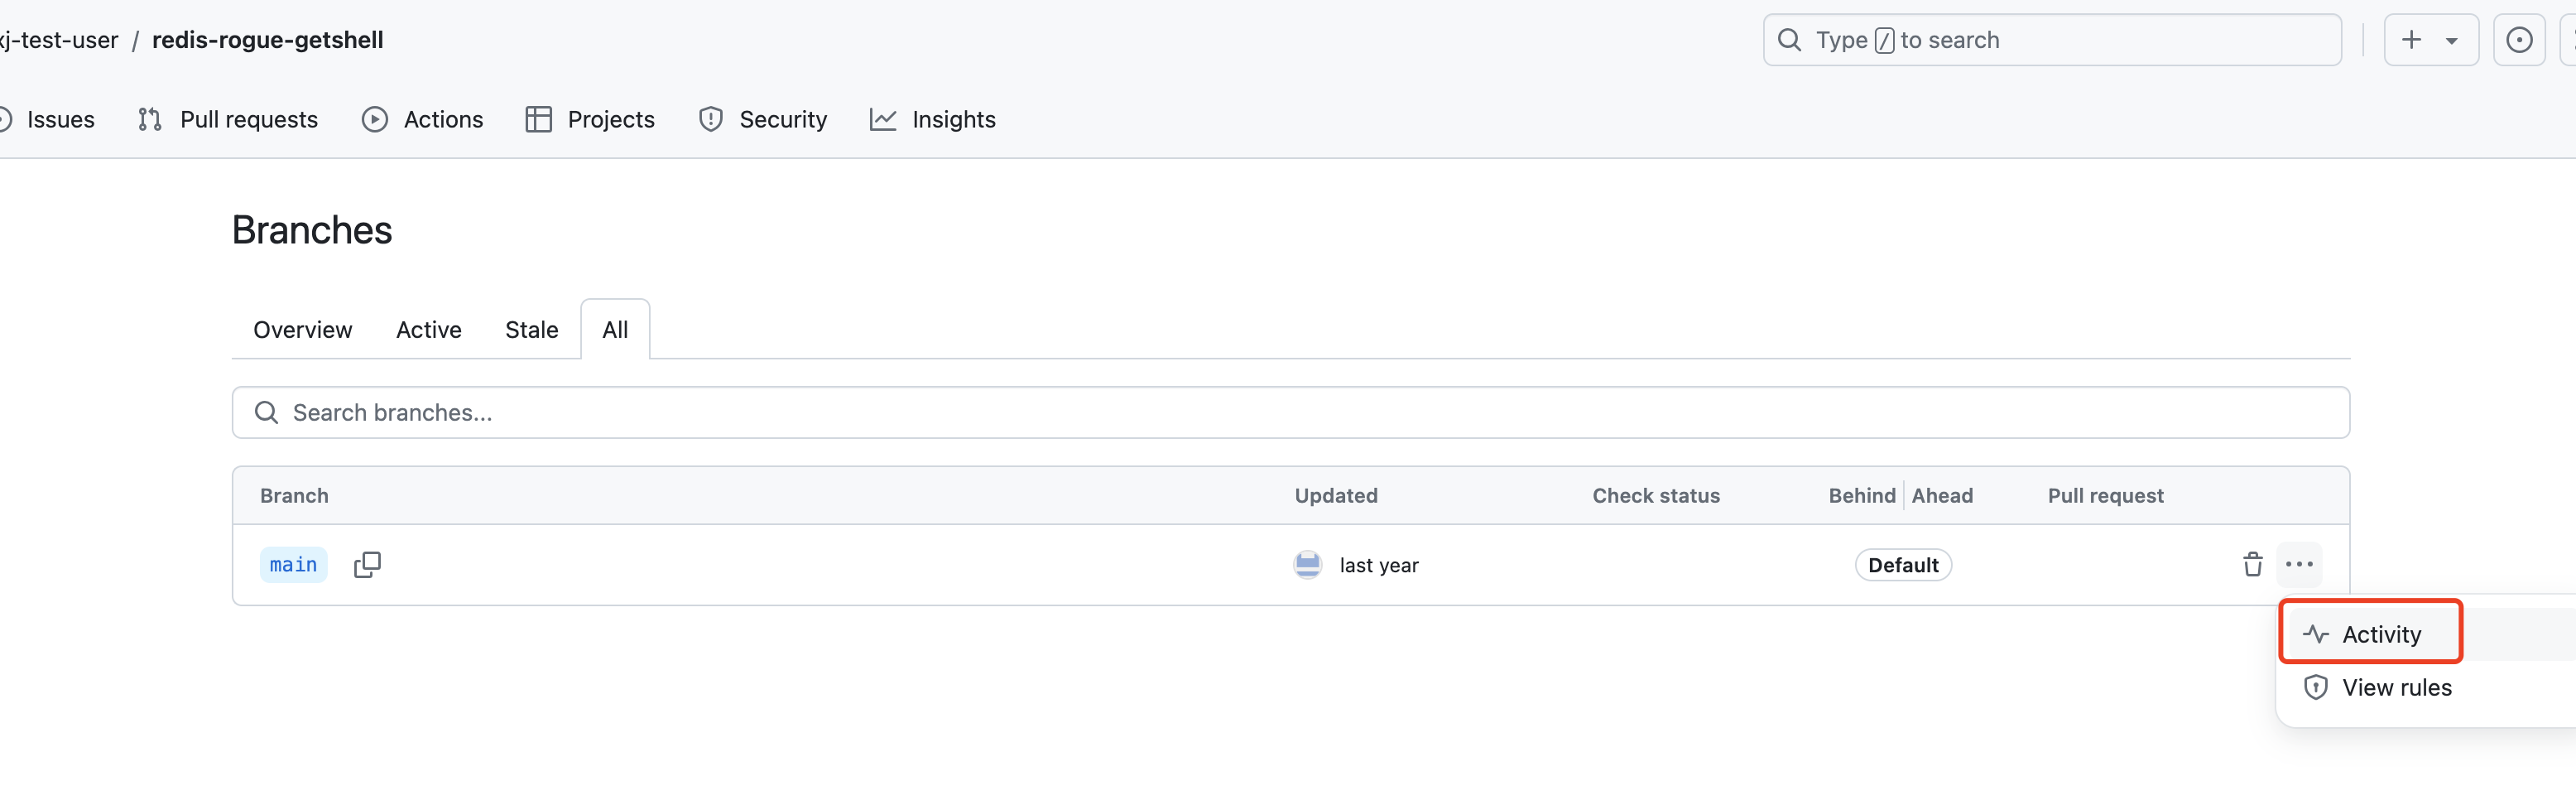Delete the main branch with trash icon
Screen dimensions: 2576x805
tap(2253, 565)
